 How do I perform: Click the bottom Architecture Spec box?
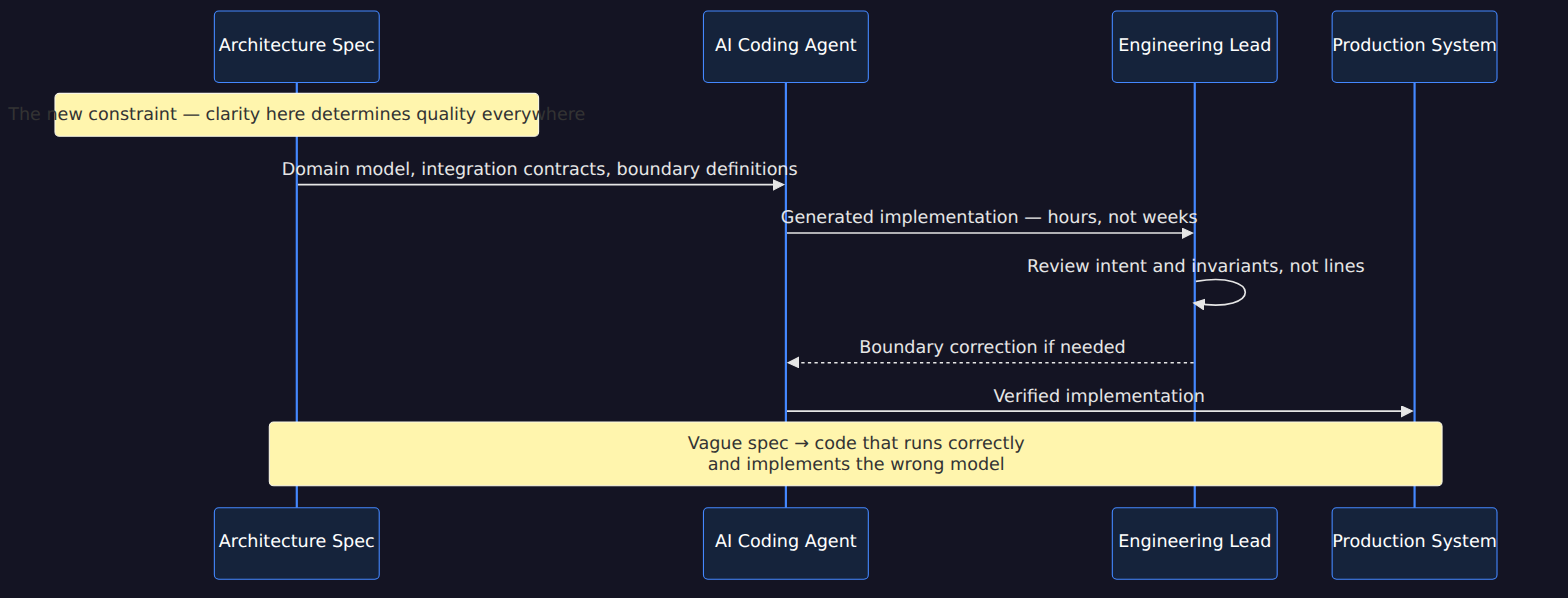296,543
